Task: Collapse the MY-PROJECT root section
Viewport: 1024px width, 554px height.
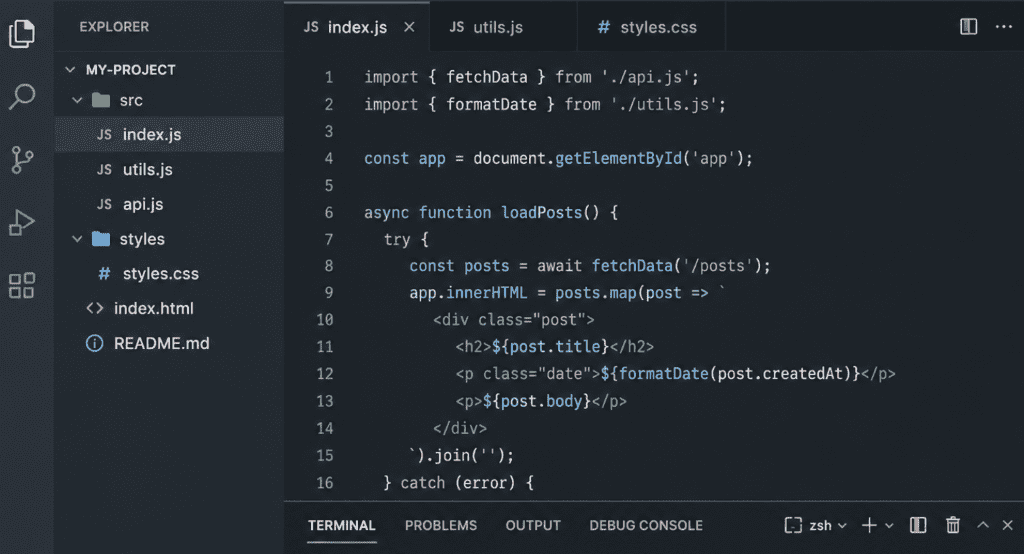Action: pos(71,69)
